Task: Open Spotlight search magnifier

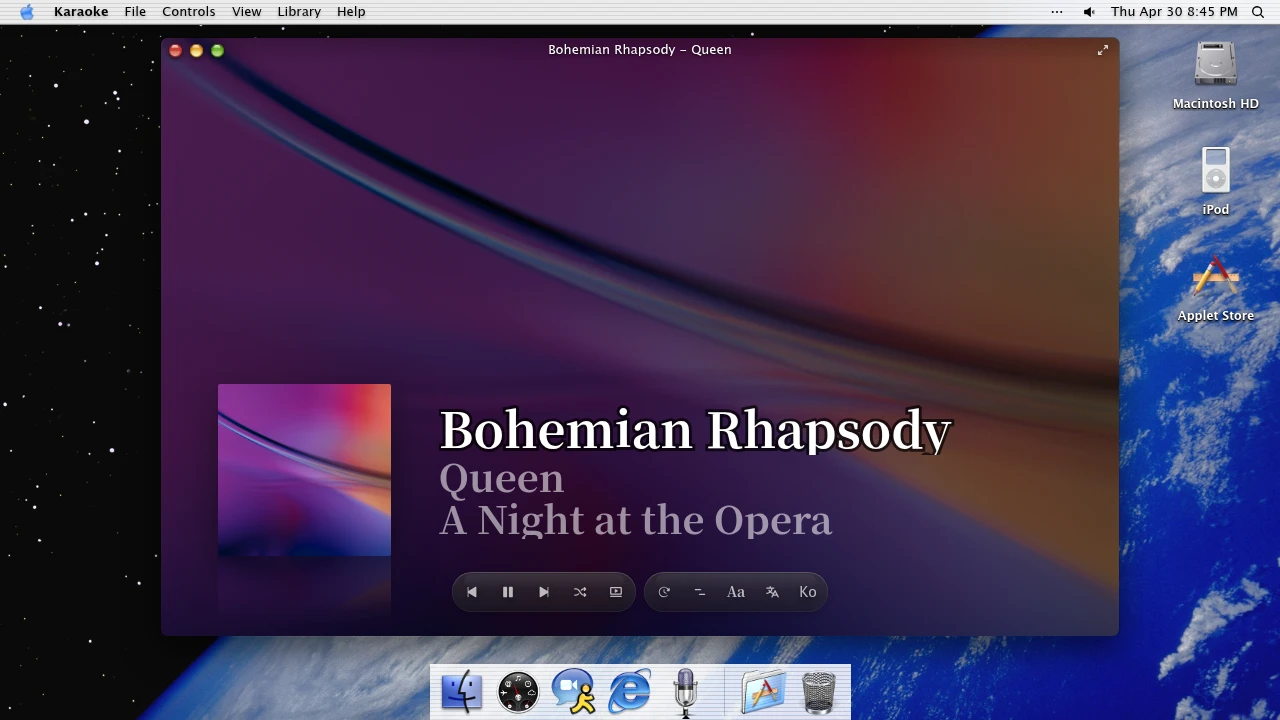Action: (1258, 11)
